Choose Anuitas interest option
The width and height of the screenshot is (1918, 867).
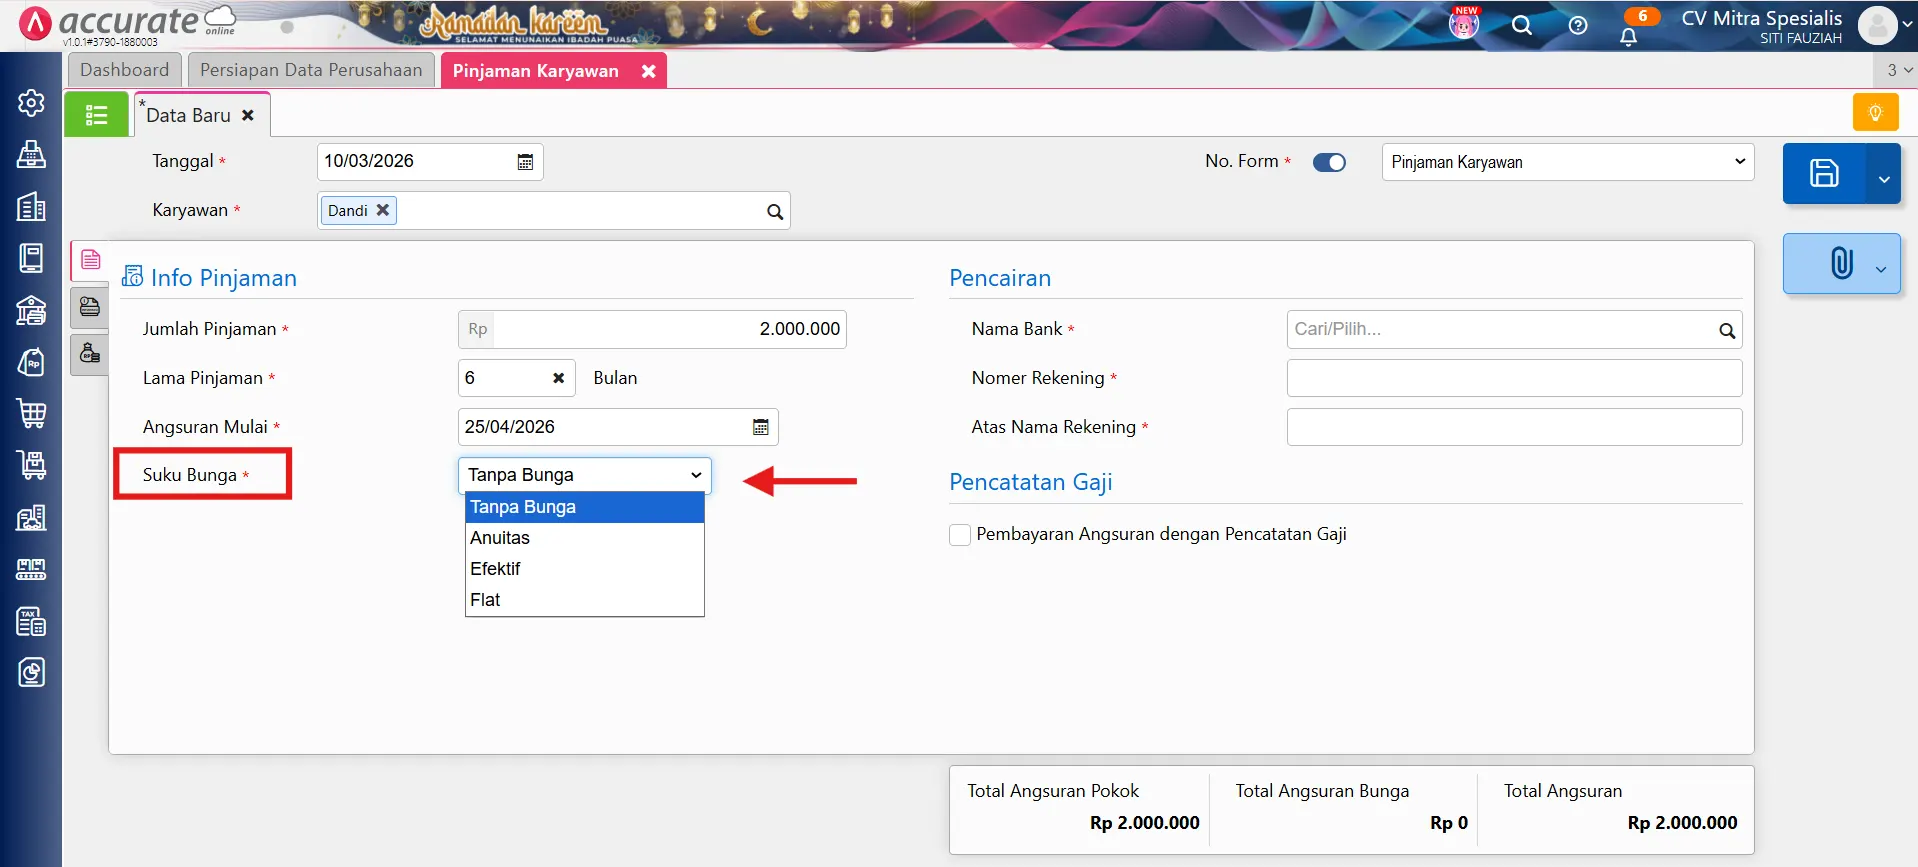(x=585, y=538)
